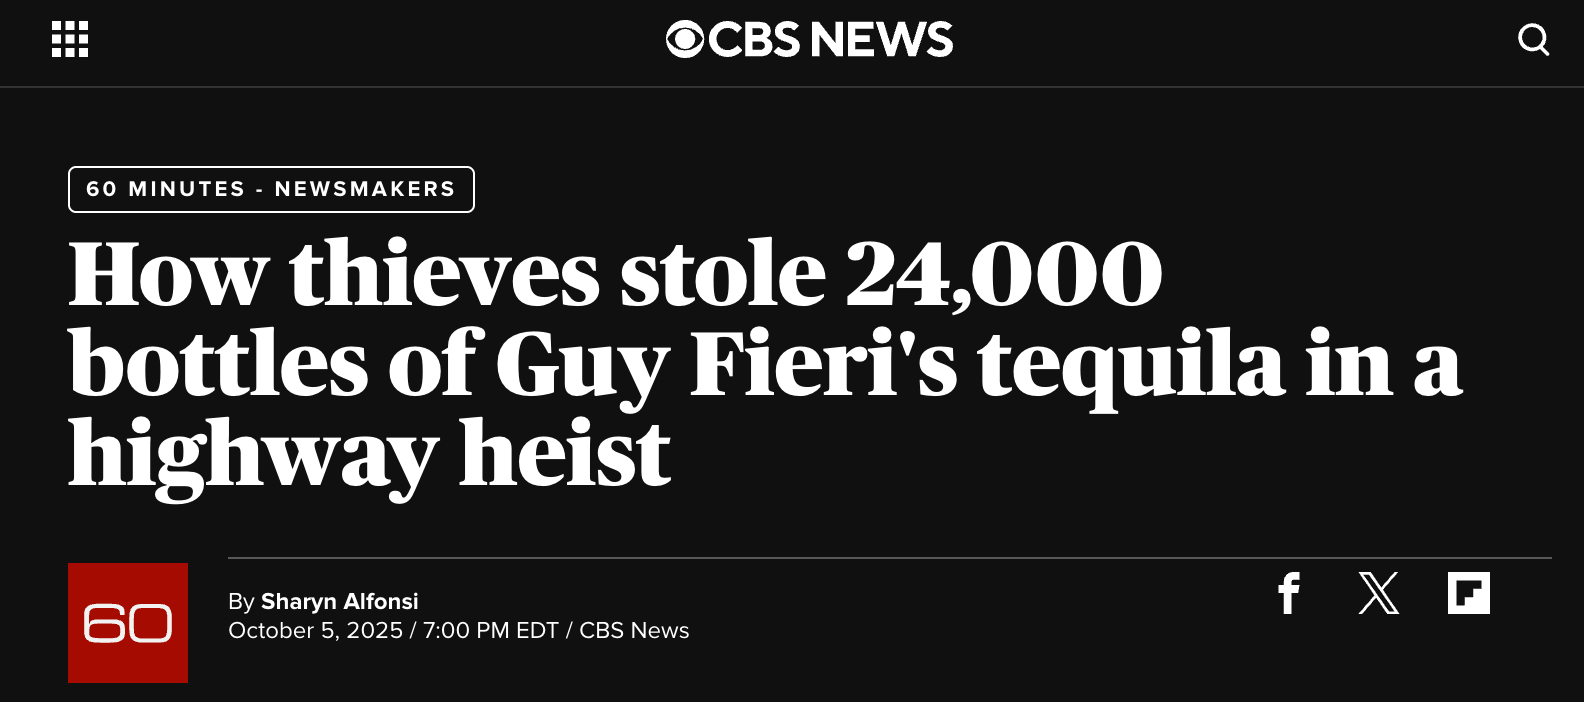Click 'CBS News' in the byline
The height and width of the screenshot is (702, 1584).
click(634, 631)
